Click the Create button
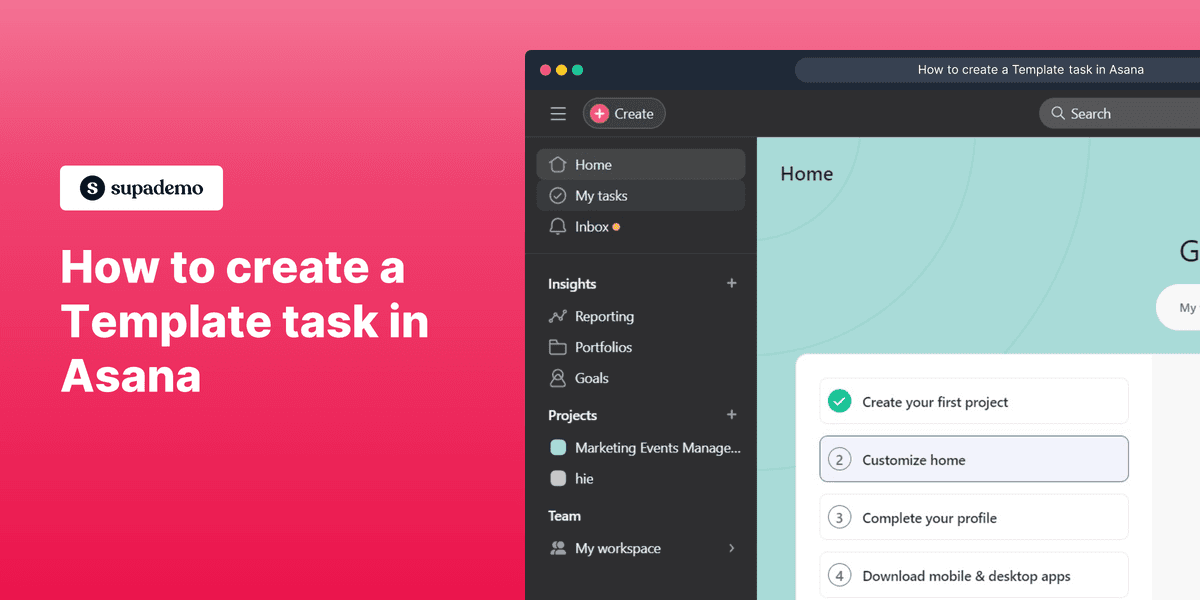This screenshot has width=1200, height=600. point(624,113)
